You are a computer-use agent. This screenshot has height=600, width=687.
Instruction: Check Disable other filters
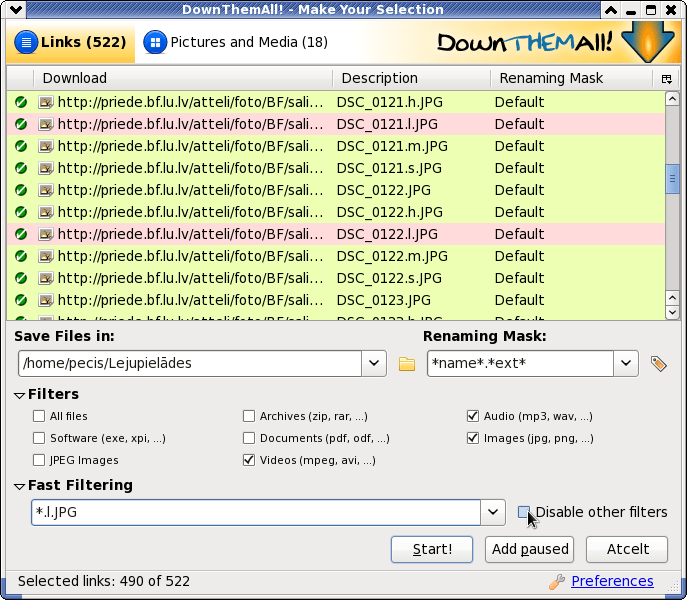524,512
